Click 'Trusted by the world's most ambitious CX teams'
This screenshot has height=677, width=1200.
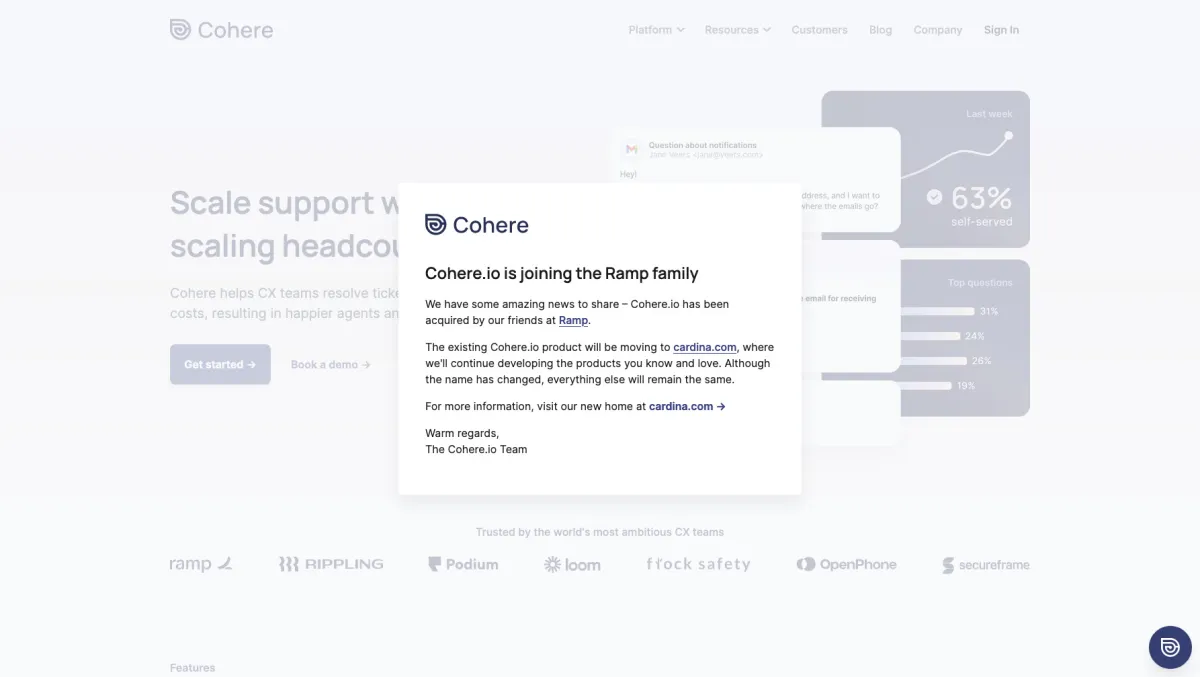pos(600,532)
